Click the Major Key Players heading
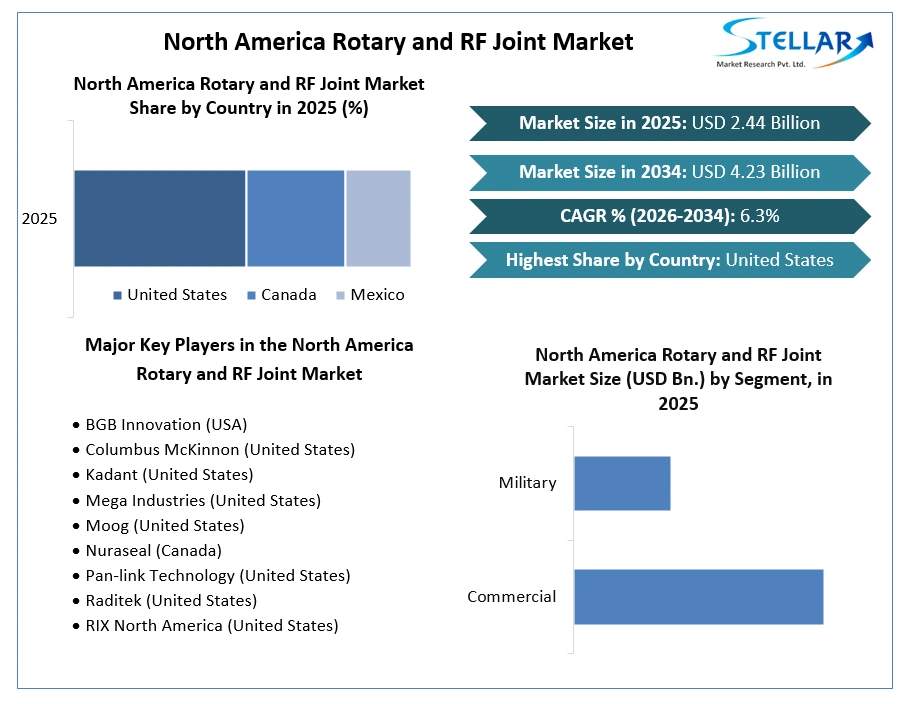The height and width of the screenshot is (704, 909). [x=249, y=360]
